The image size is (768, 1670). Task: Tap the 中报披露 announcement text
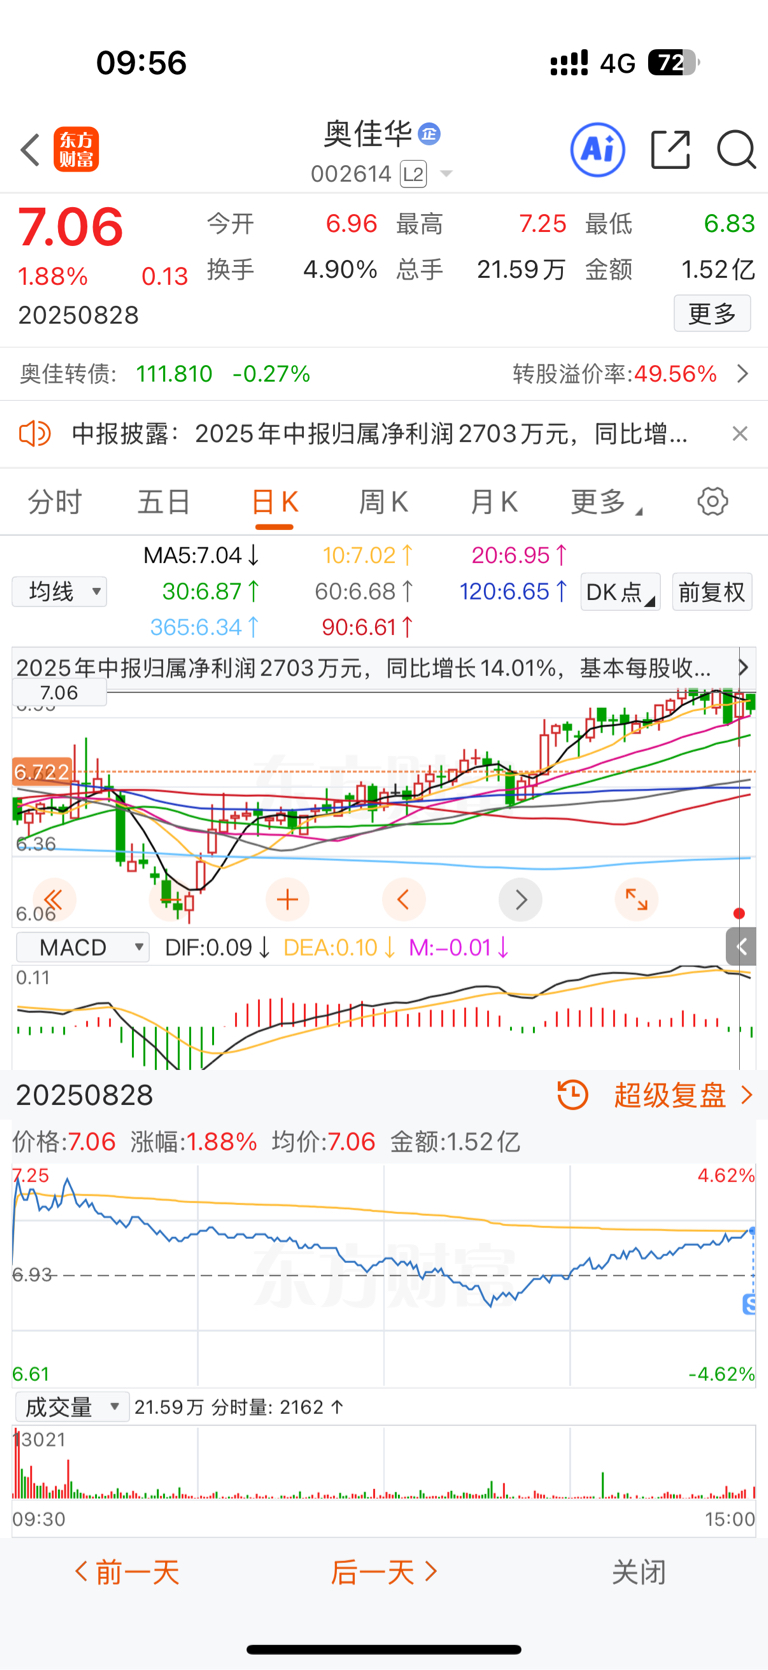click(379, 434)
